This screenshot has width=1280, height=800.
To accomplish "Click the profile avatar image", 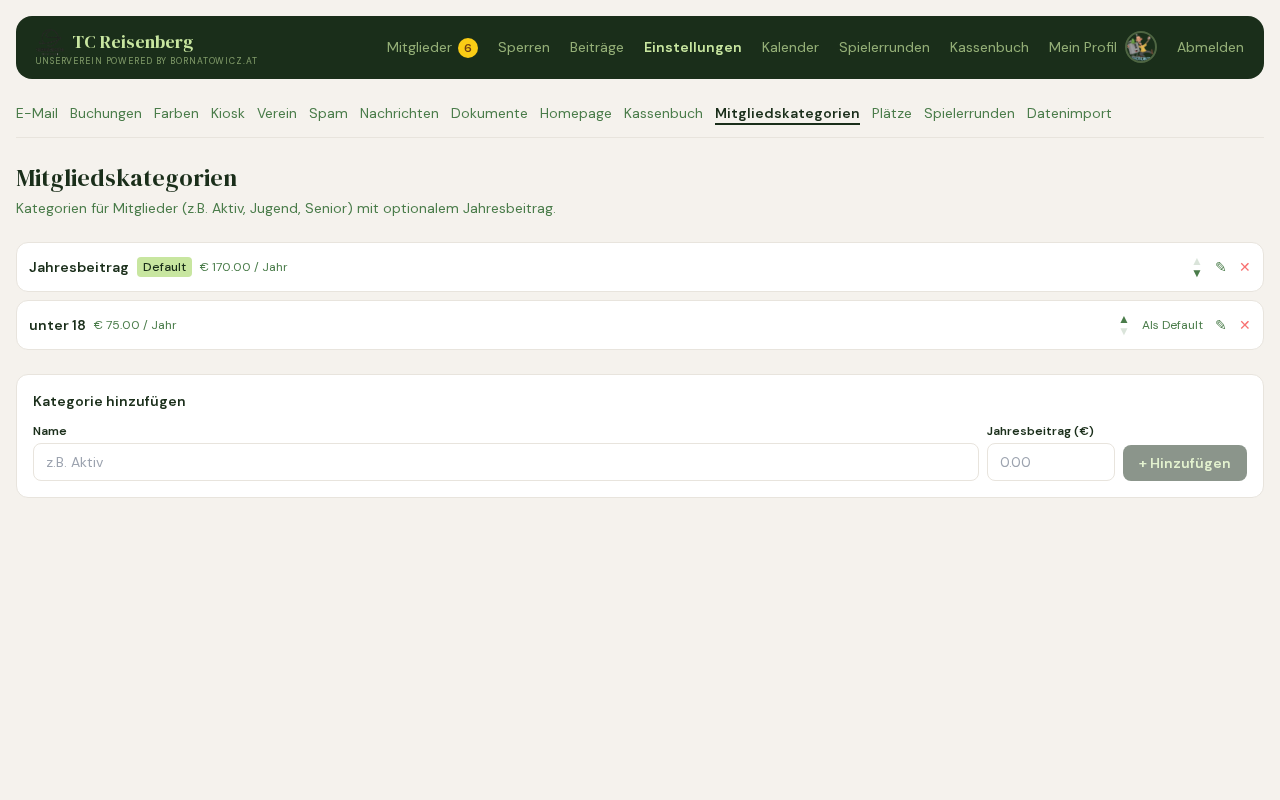I will [1141, 47].
